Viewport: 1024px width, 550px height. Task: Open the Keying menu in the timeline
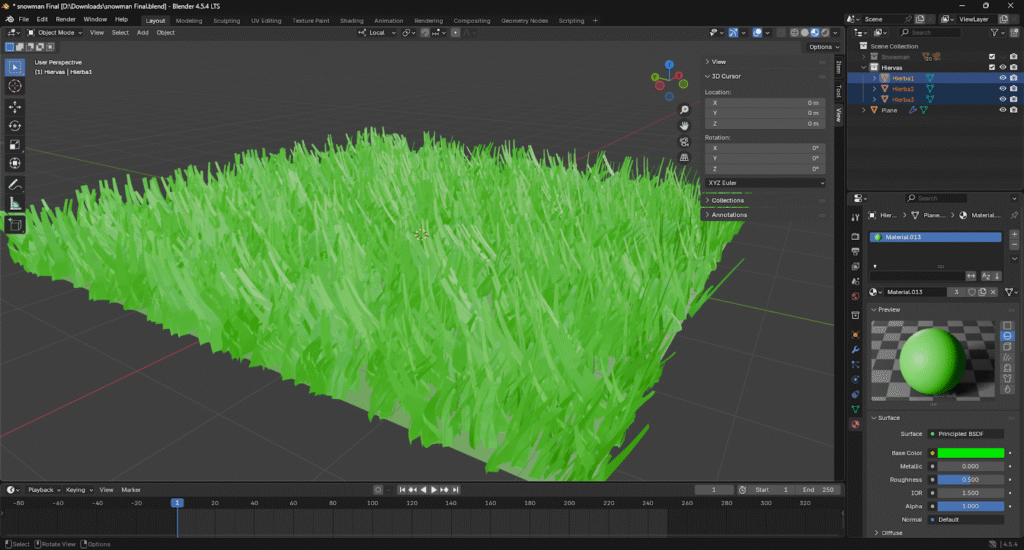click(x=76, y=490)
